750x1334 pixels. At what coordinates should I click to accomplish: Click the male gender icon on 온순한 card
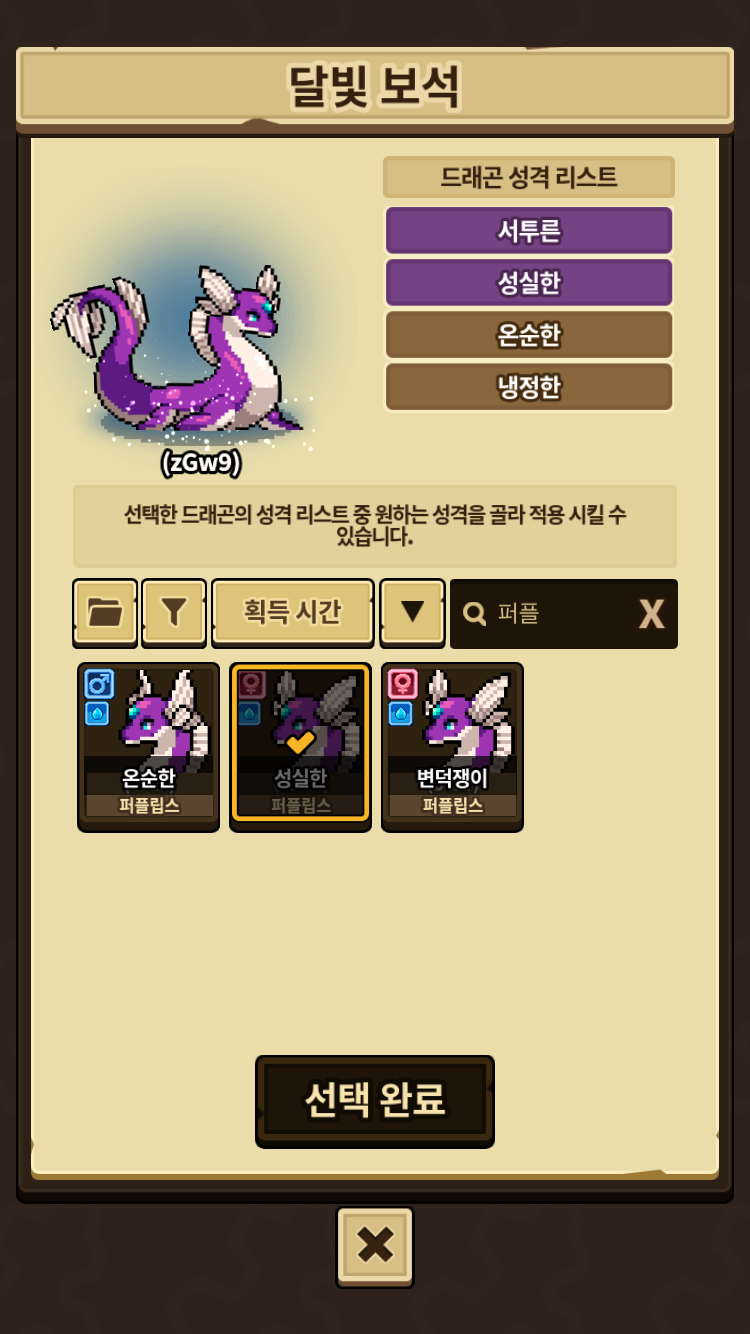(99, 684)
